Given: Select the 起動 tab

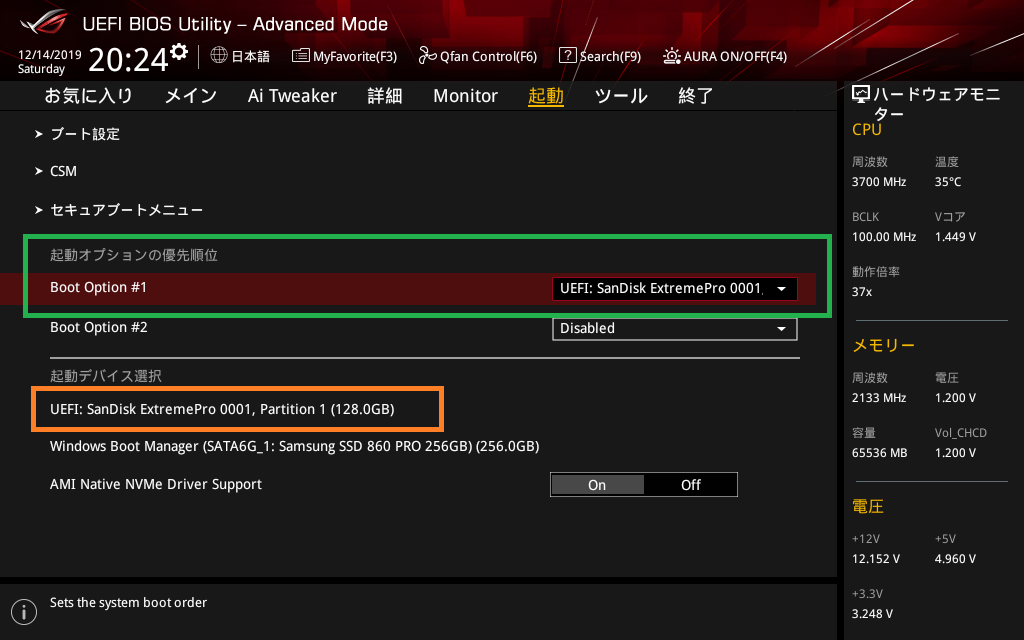Looking at the screenshot, I should click(x=546, y=96).
